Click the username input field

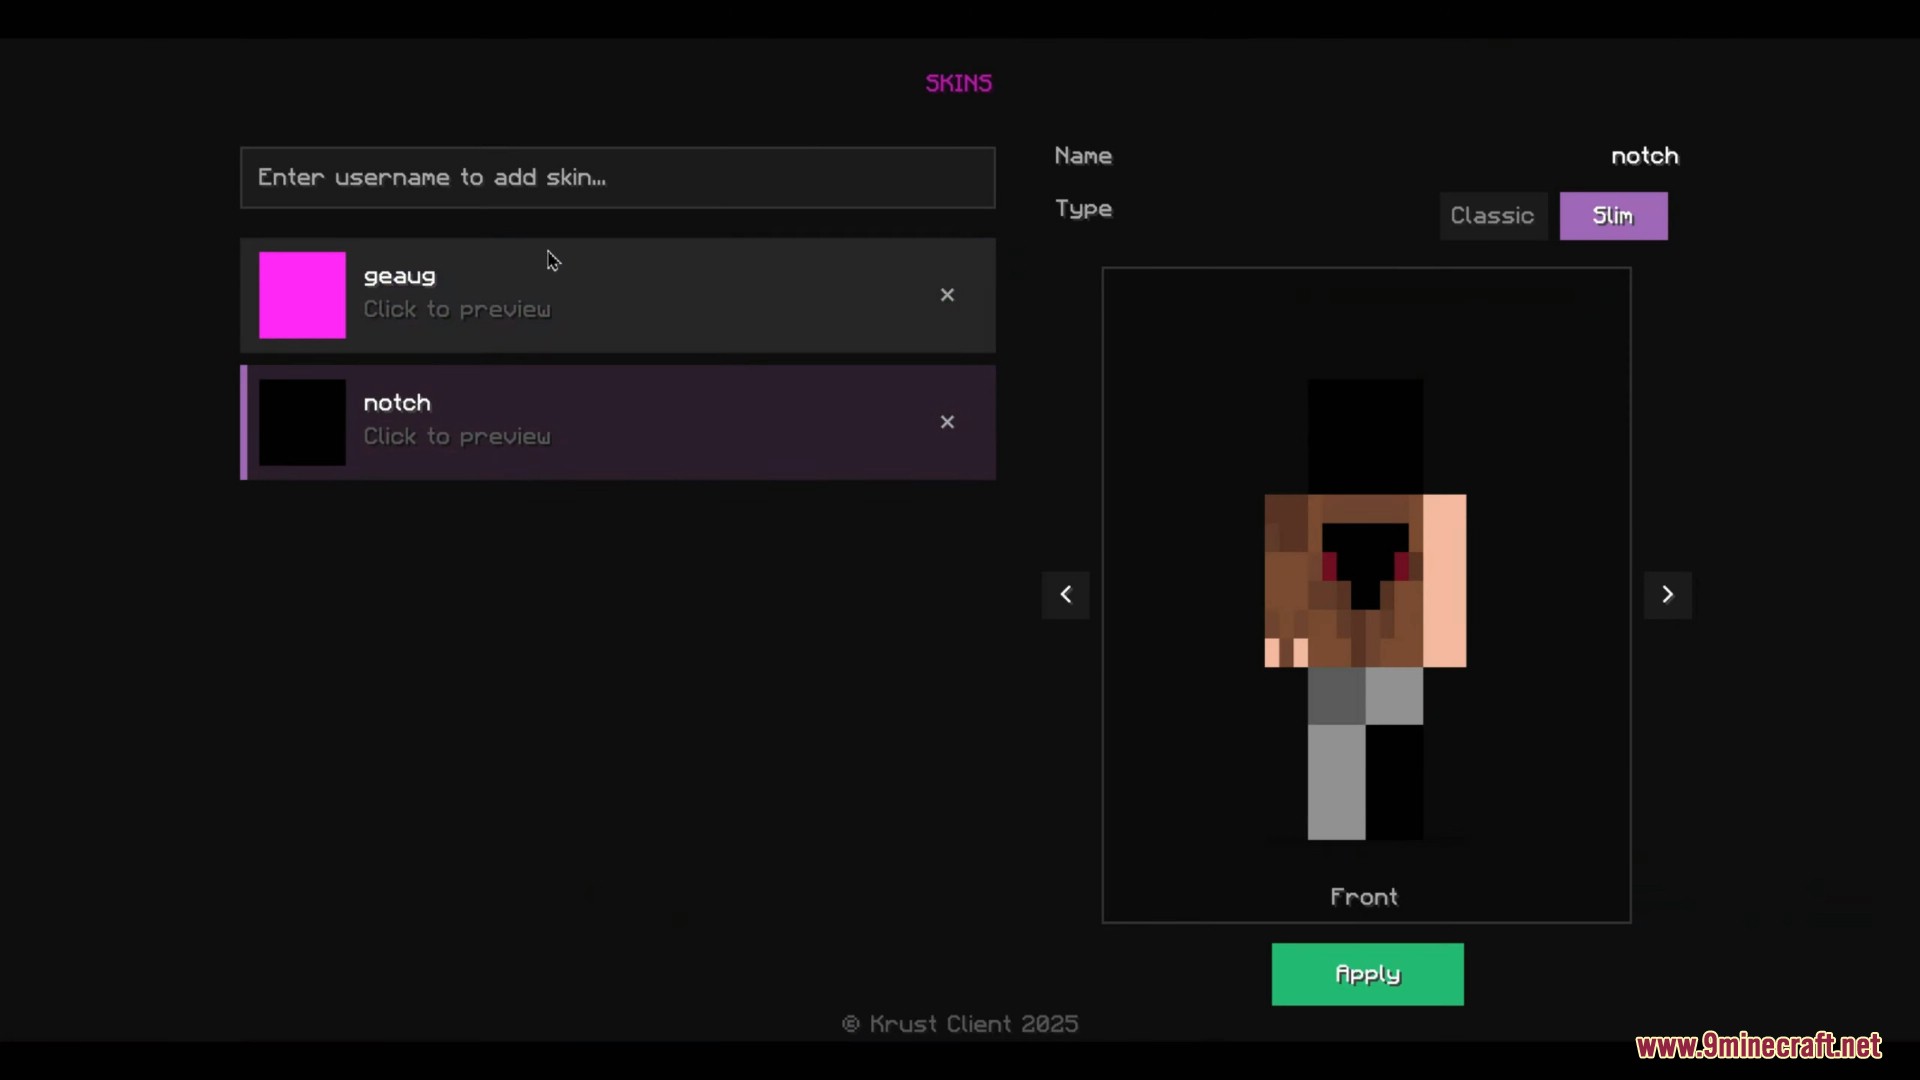pyautogui.click(x=617, y=178)
